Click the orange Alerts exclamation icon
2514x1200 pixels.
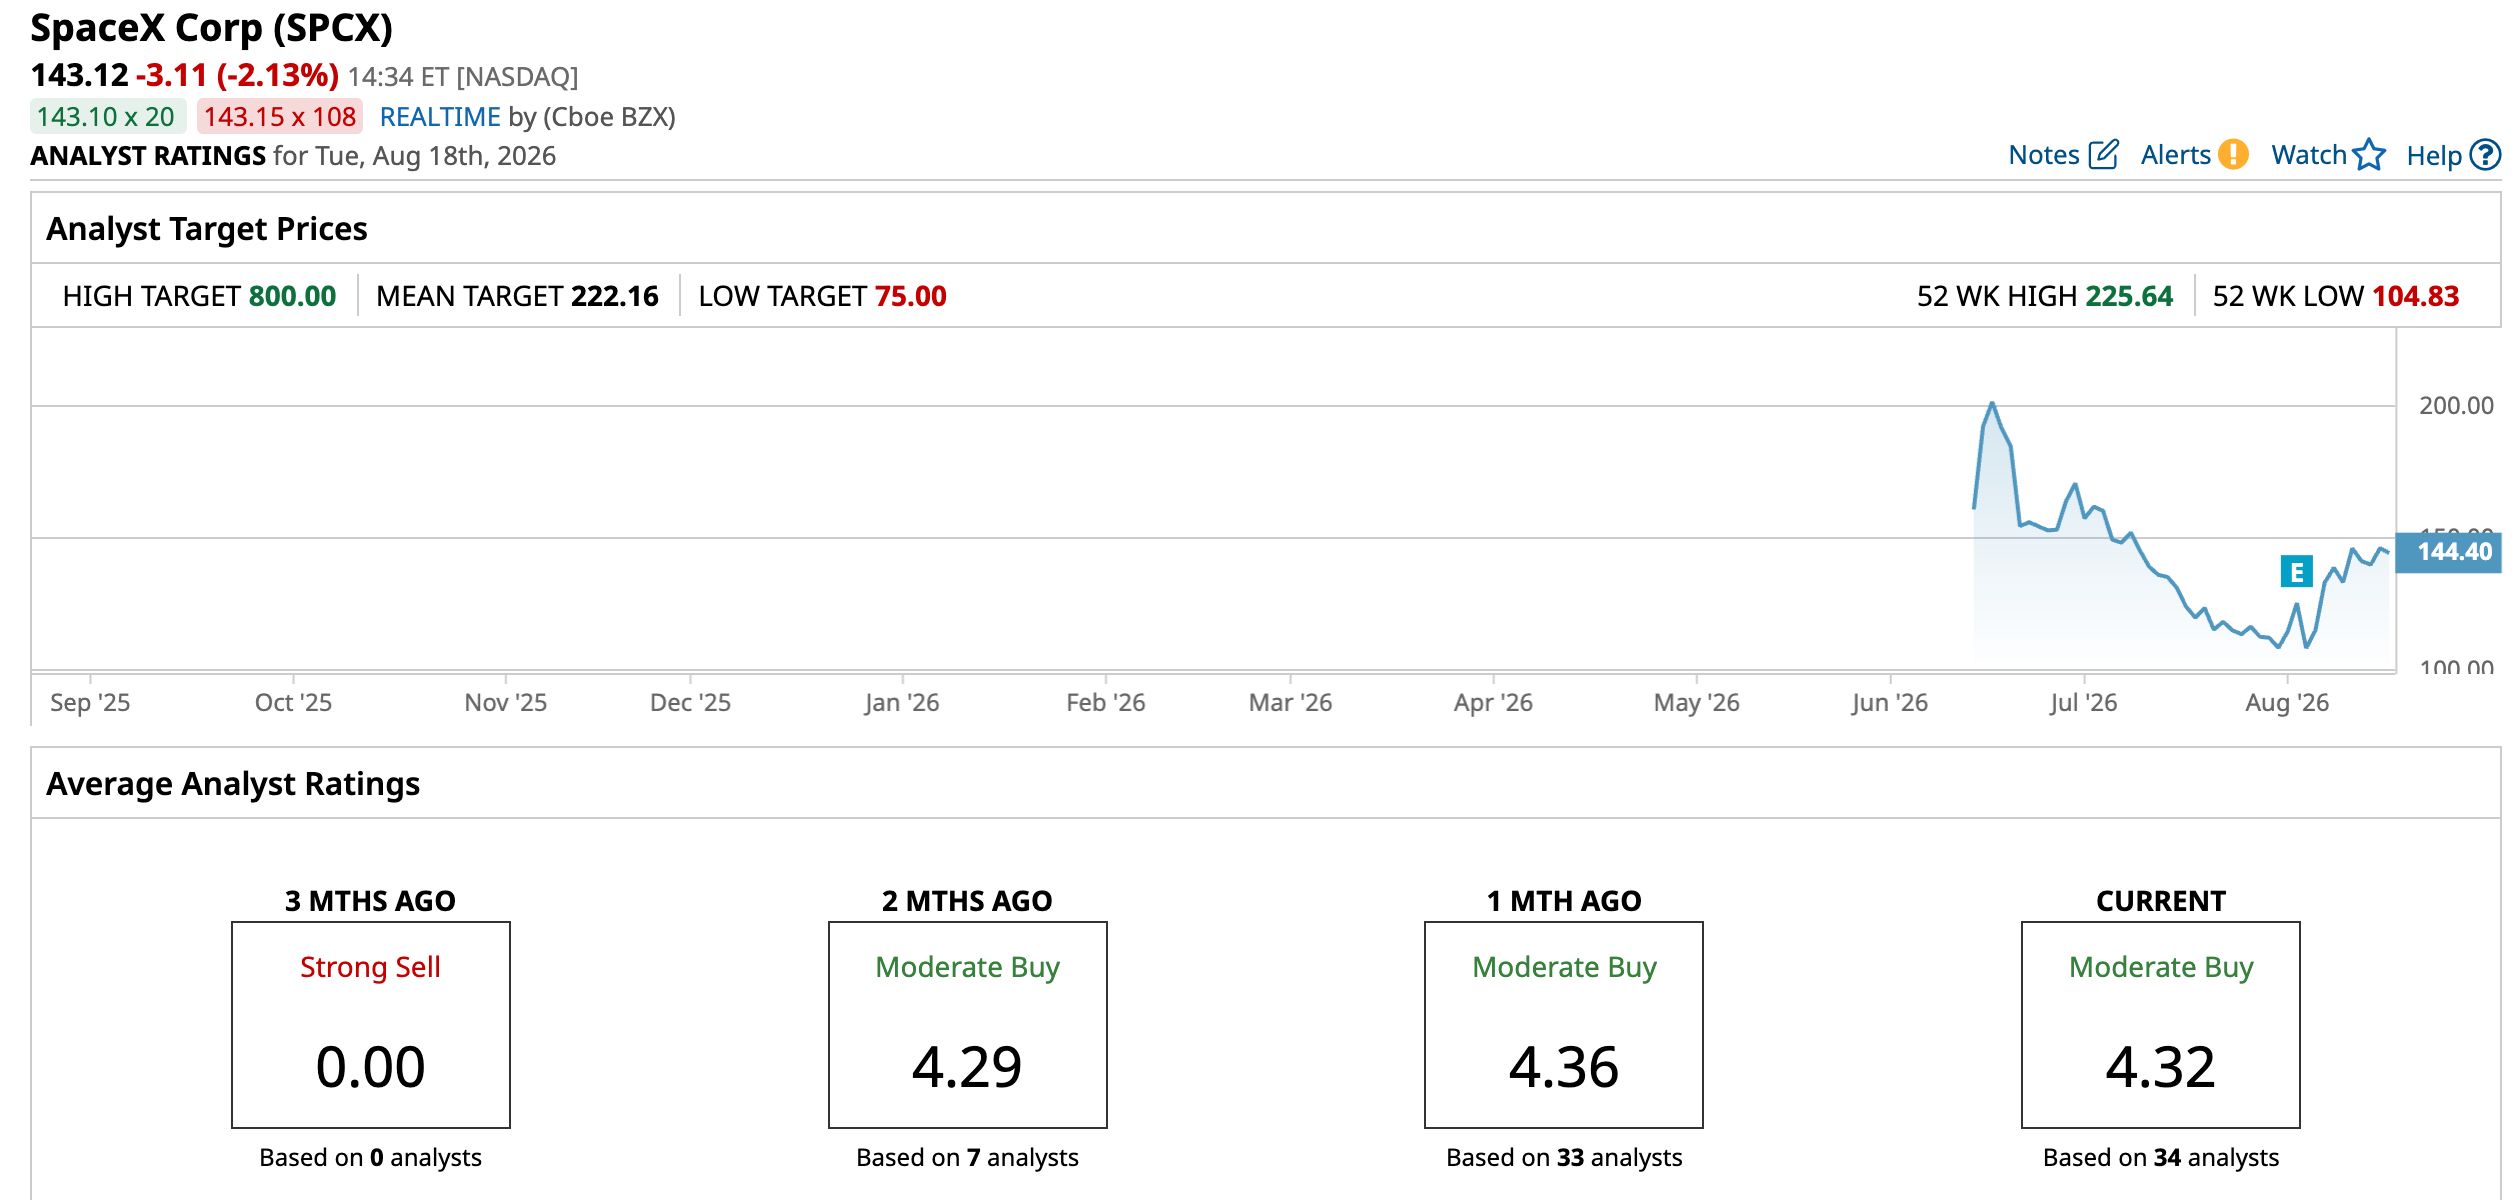(x=2233, y=155)
